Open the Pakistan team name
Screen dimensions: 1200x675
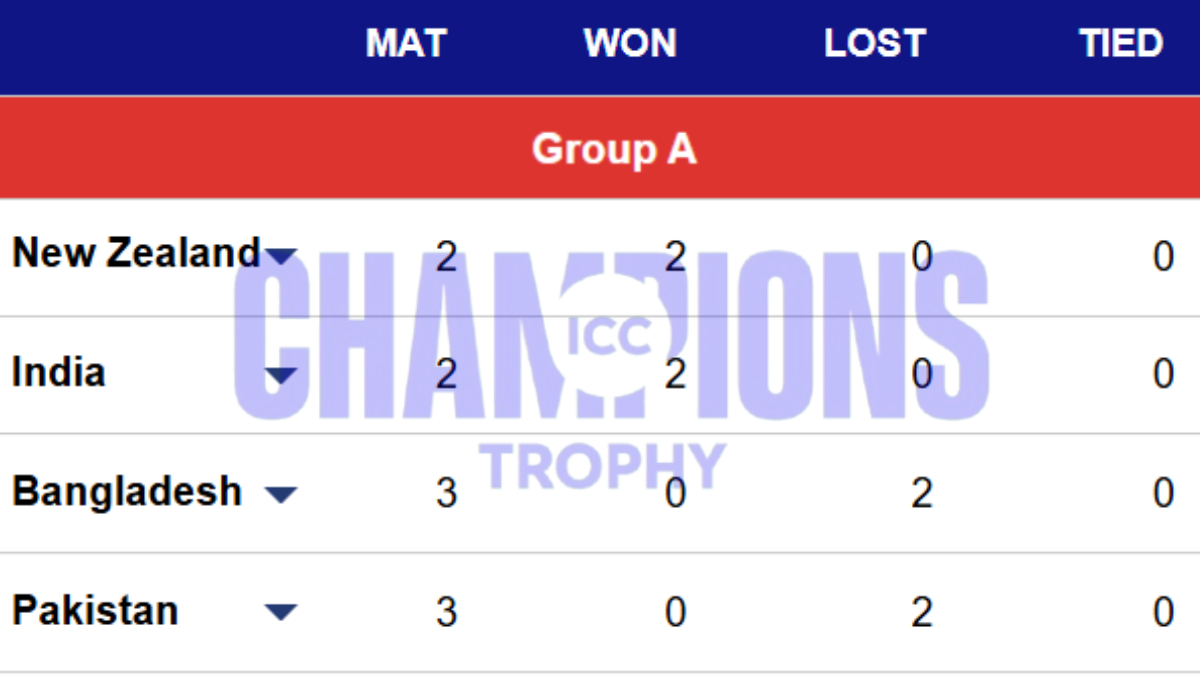95,610
